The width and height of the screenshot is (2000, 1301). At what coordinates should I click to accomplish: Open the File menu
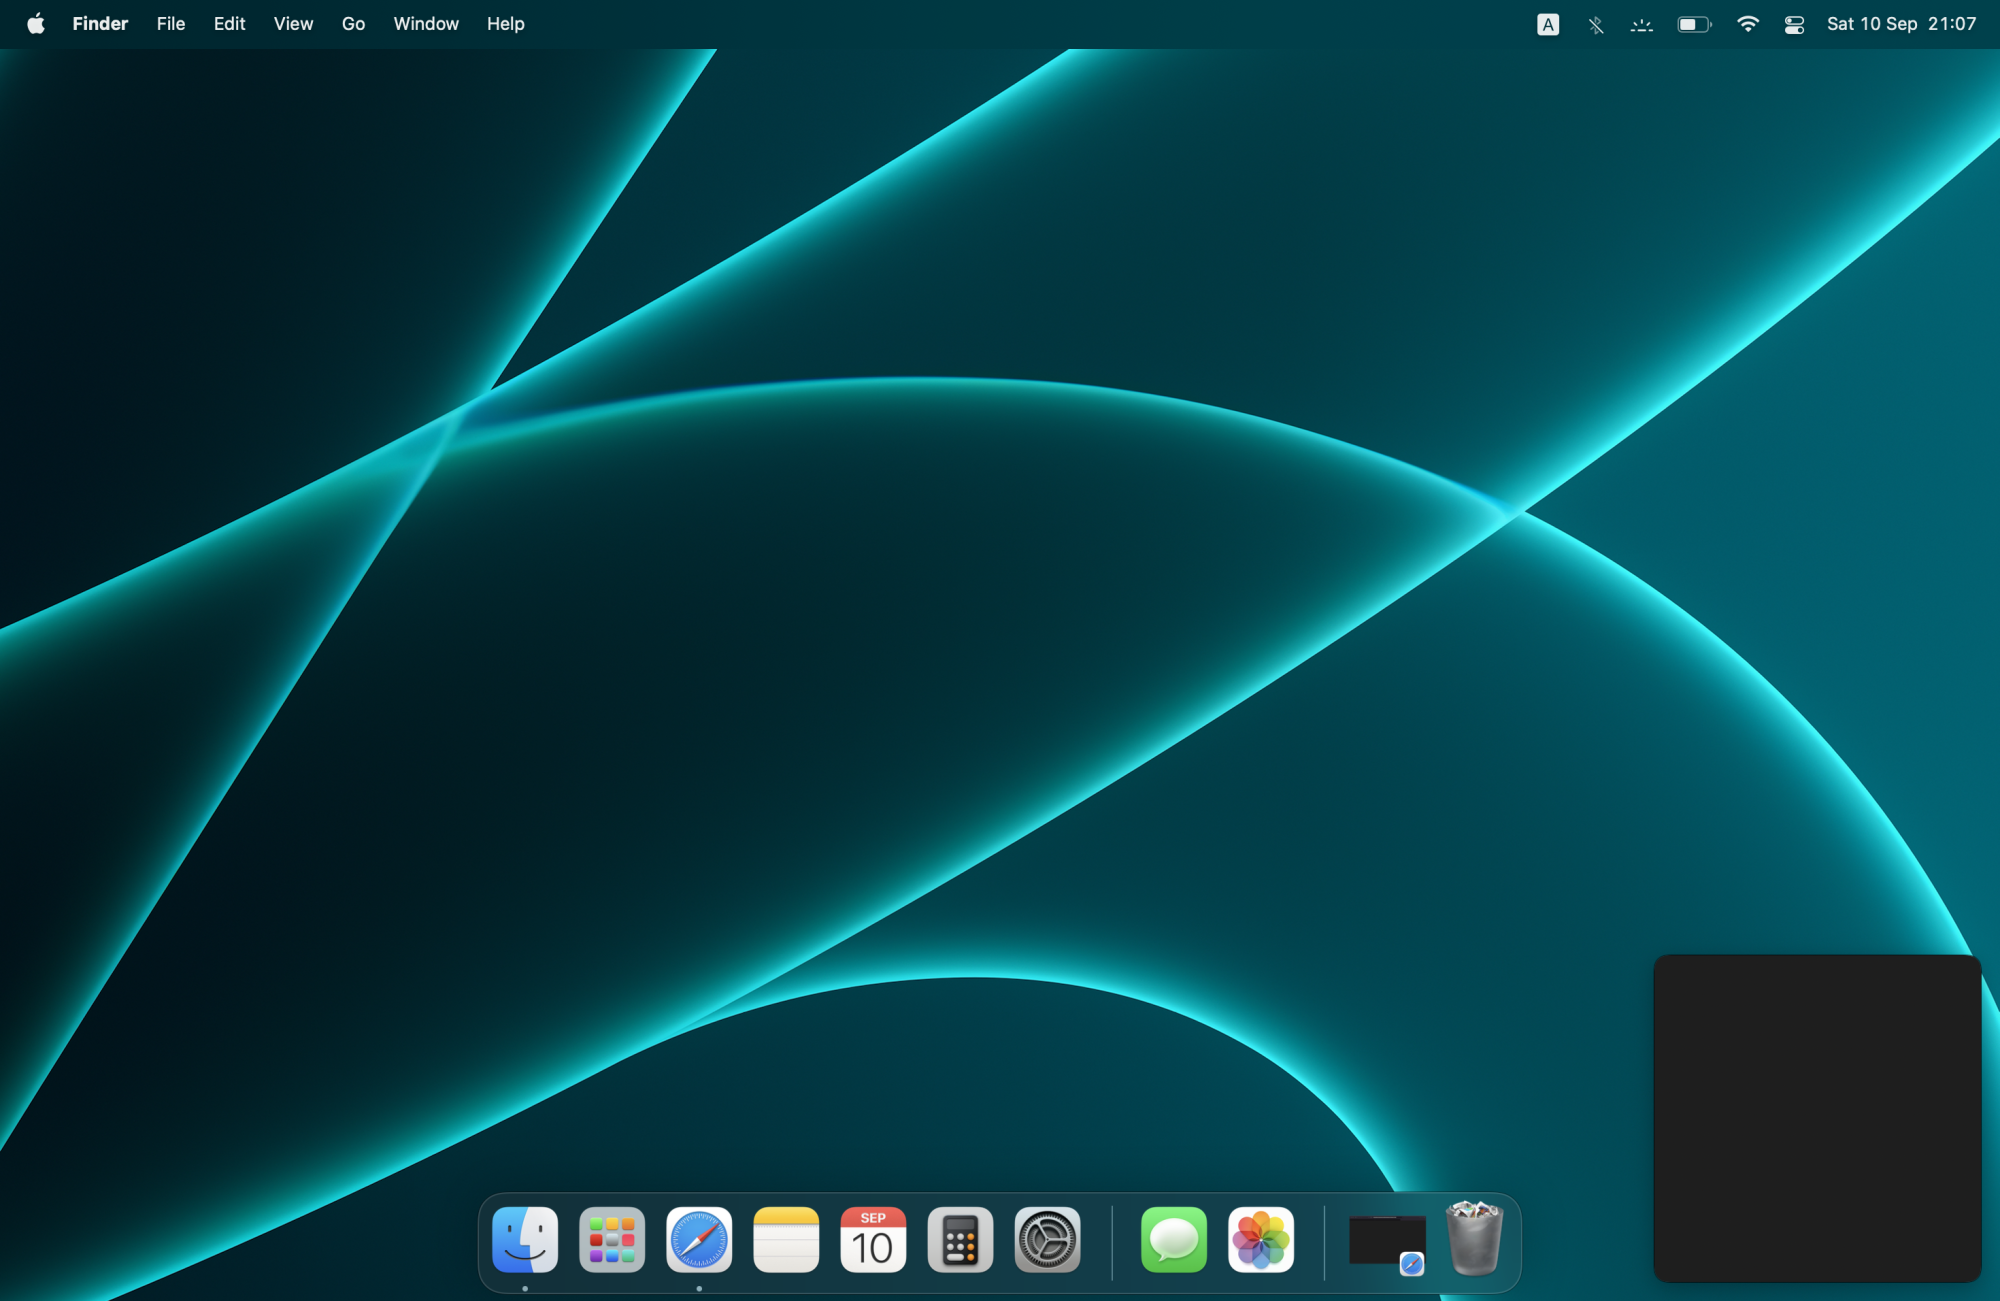pos(171,24)
